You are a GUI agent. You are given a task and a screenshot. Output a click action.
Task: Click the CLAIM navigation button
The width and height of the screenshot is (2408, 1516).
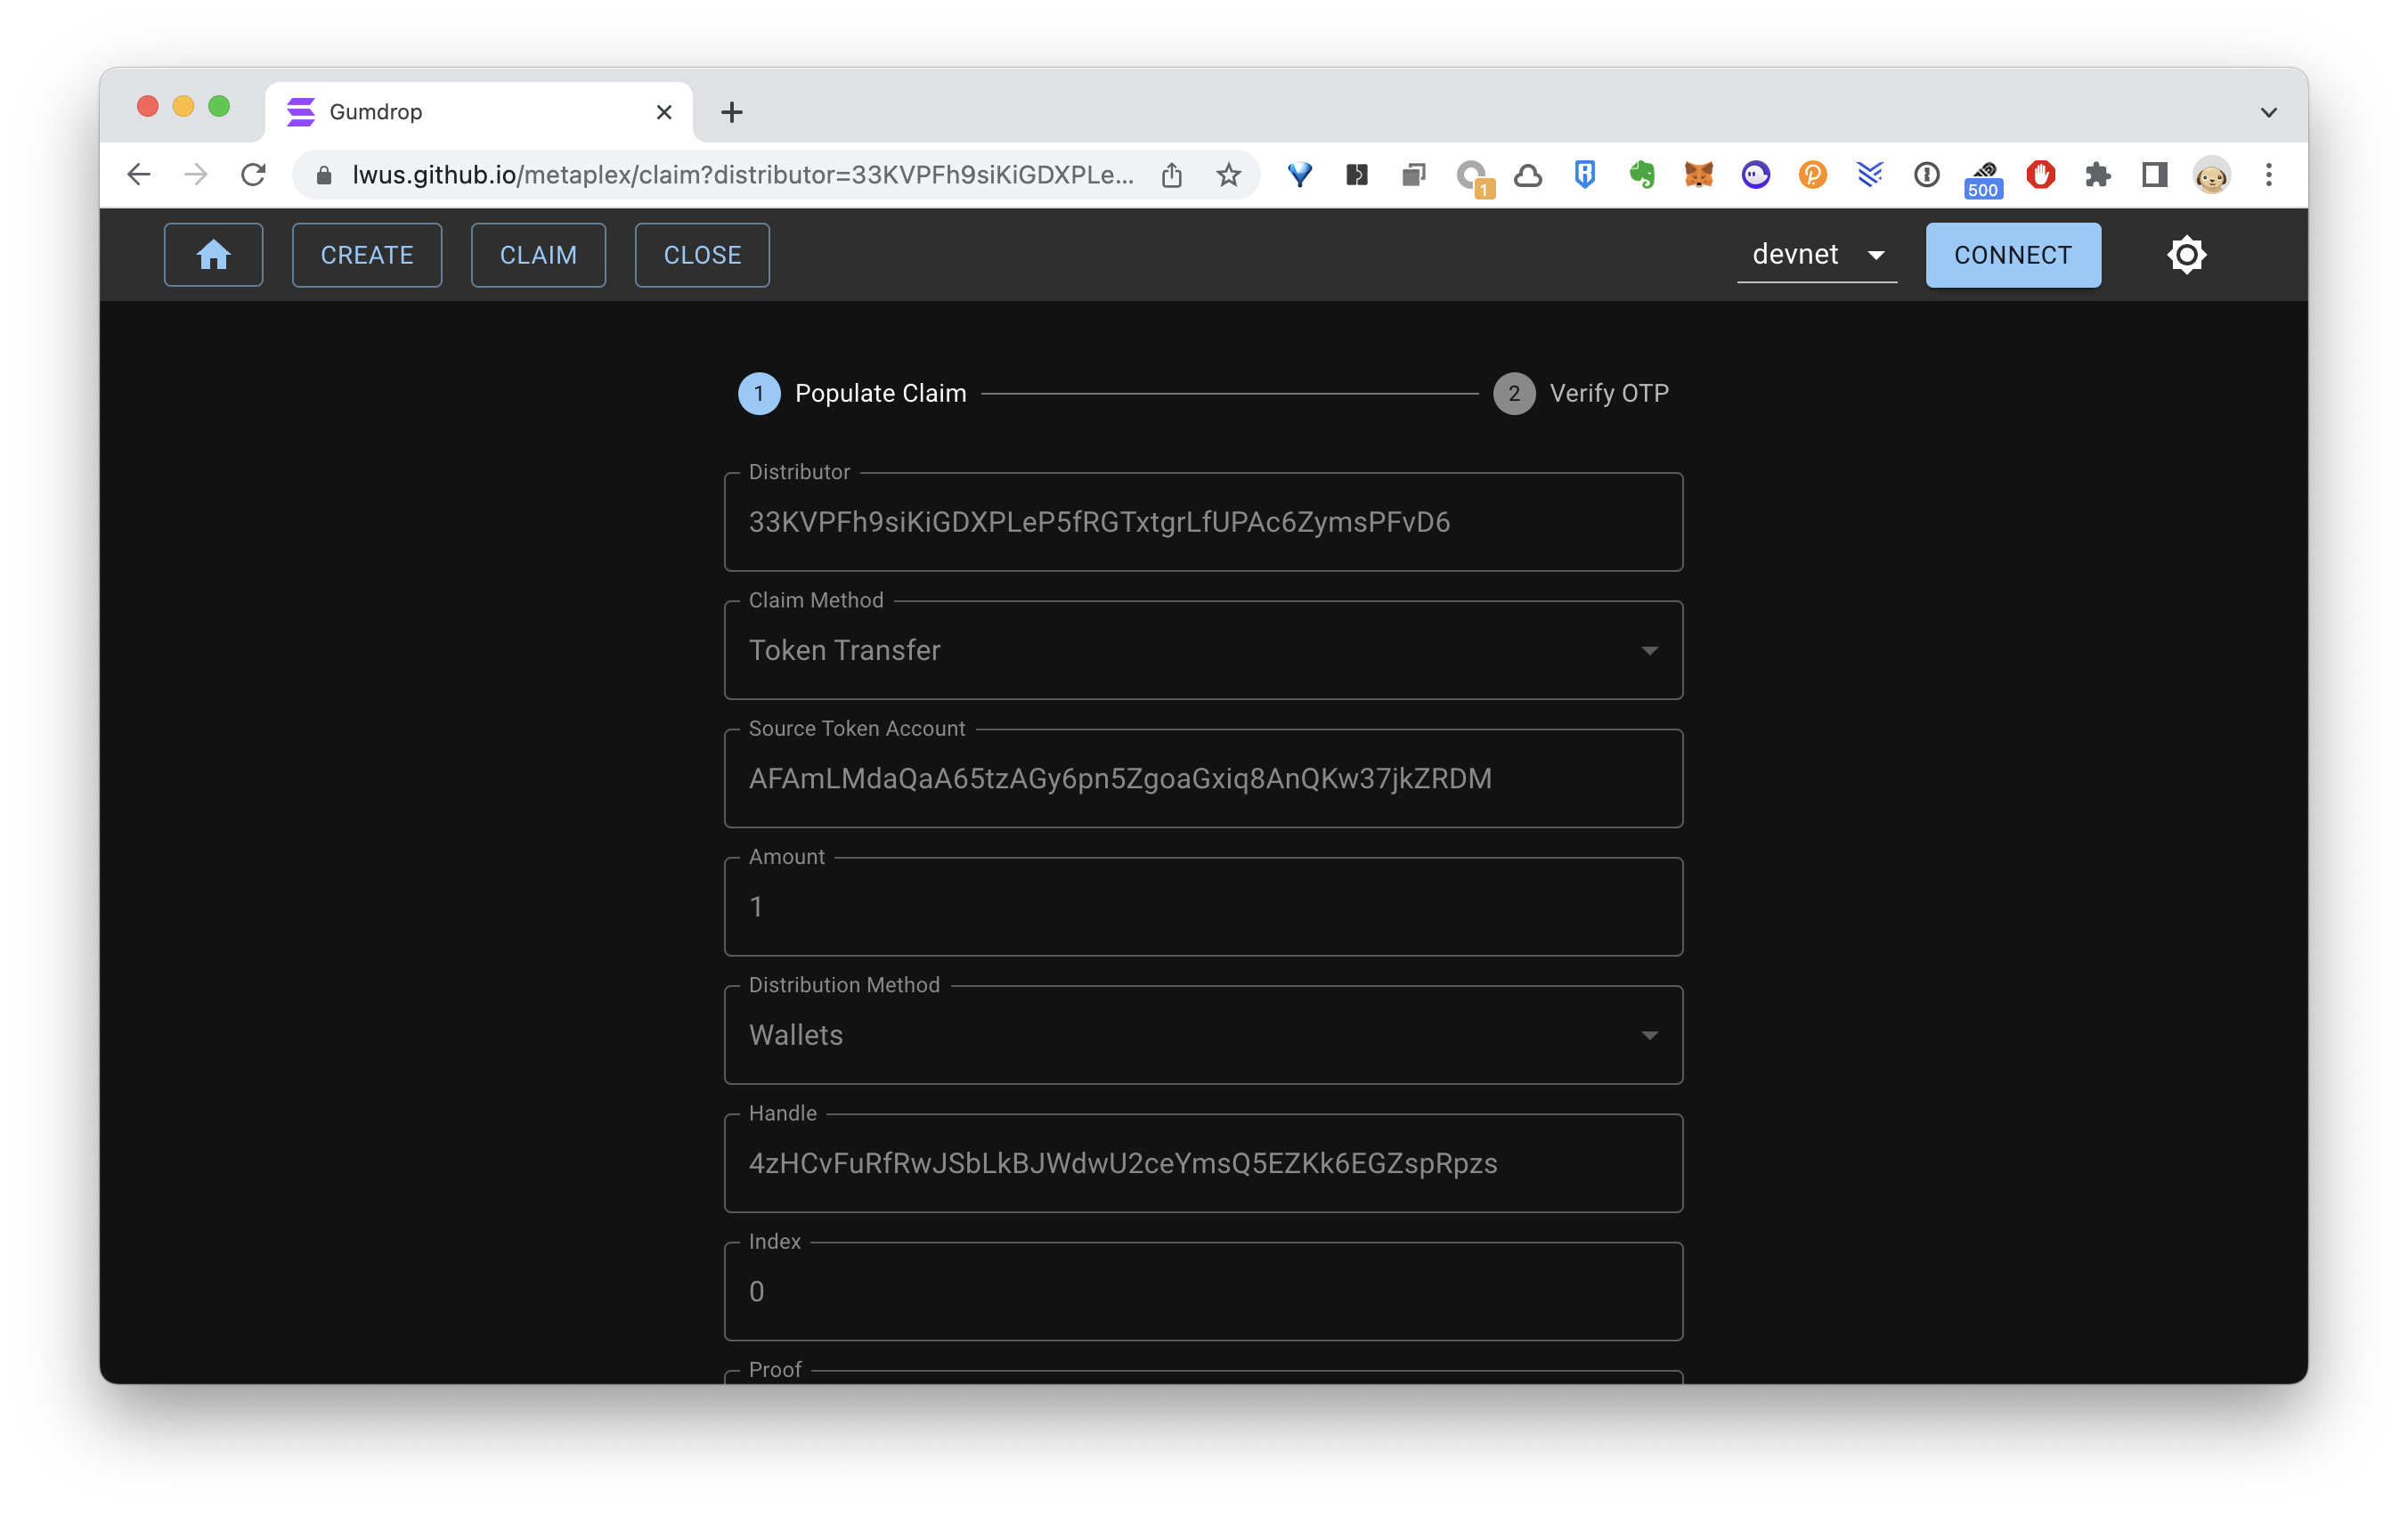538,255
